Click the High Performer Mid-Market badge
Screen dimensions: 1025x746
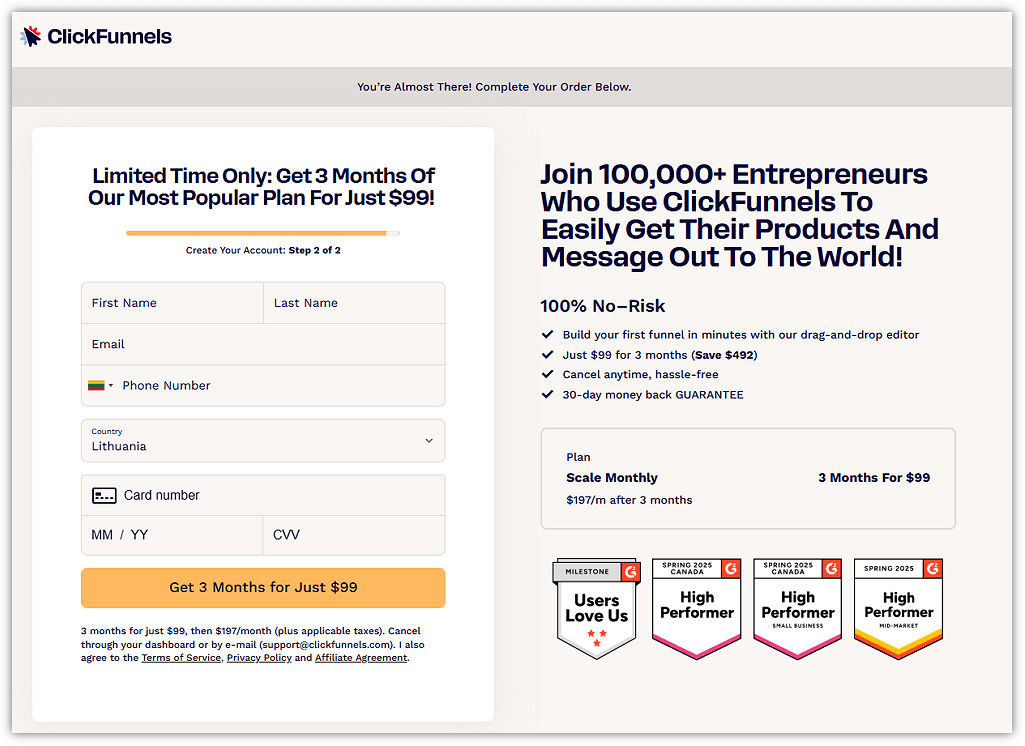tap(898, 608)
